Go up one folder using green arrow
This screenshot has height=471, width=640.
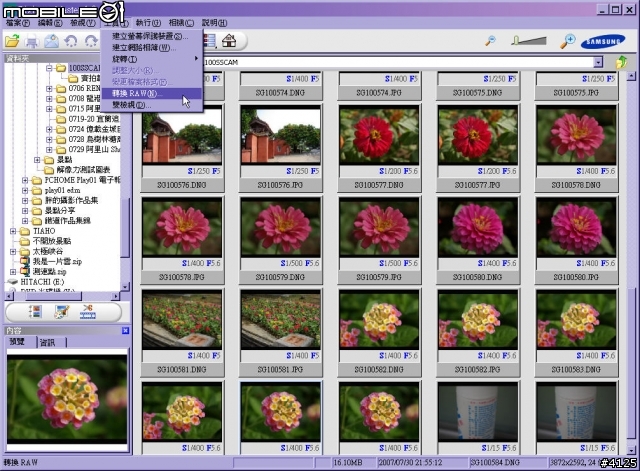coord(621,62)
